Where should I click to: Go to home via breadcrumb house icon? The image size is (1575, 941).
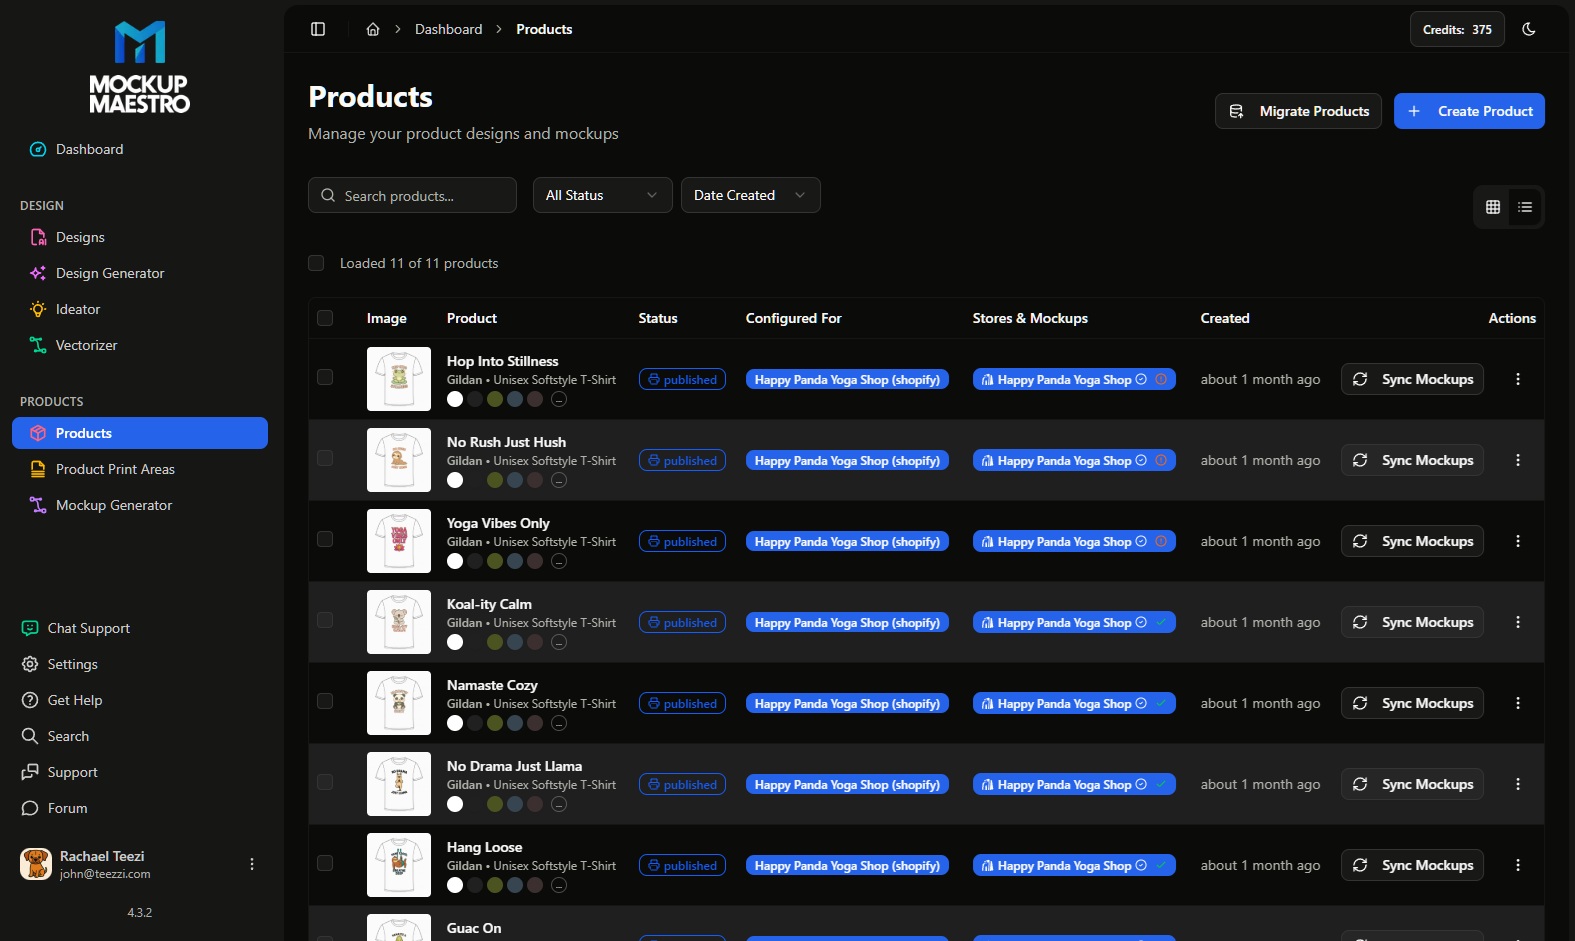[x=373, y=29]
